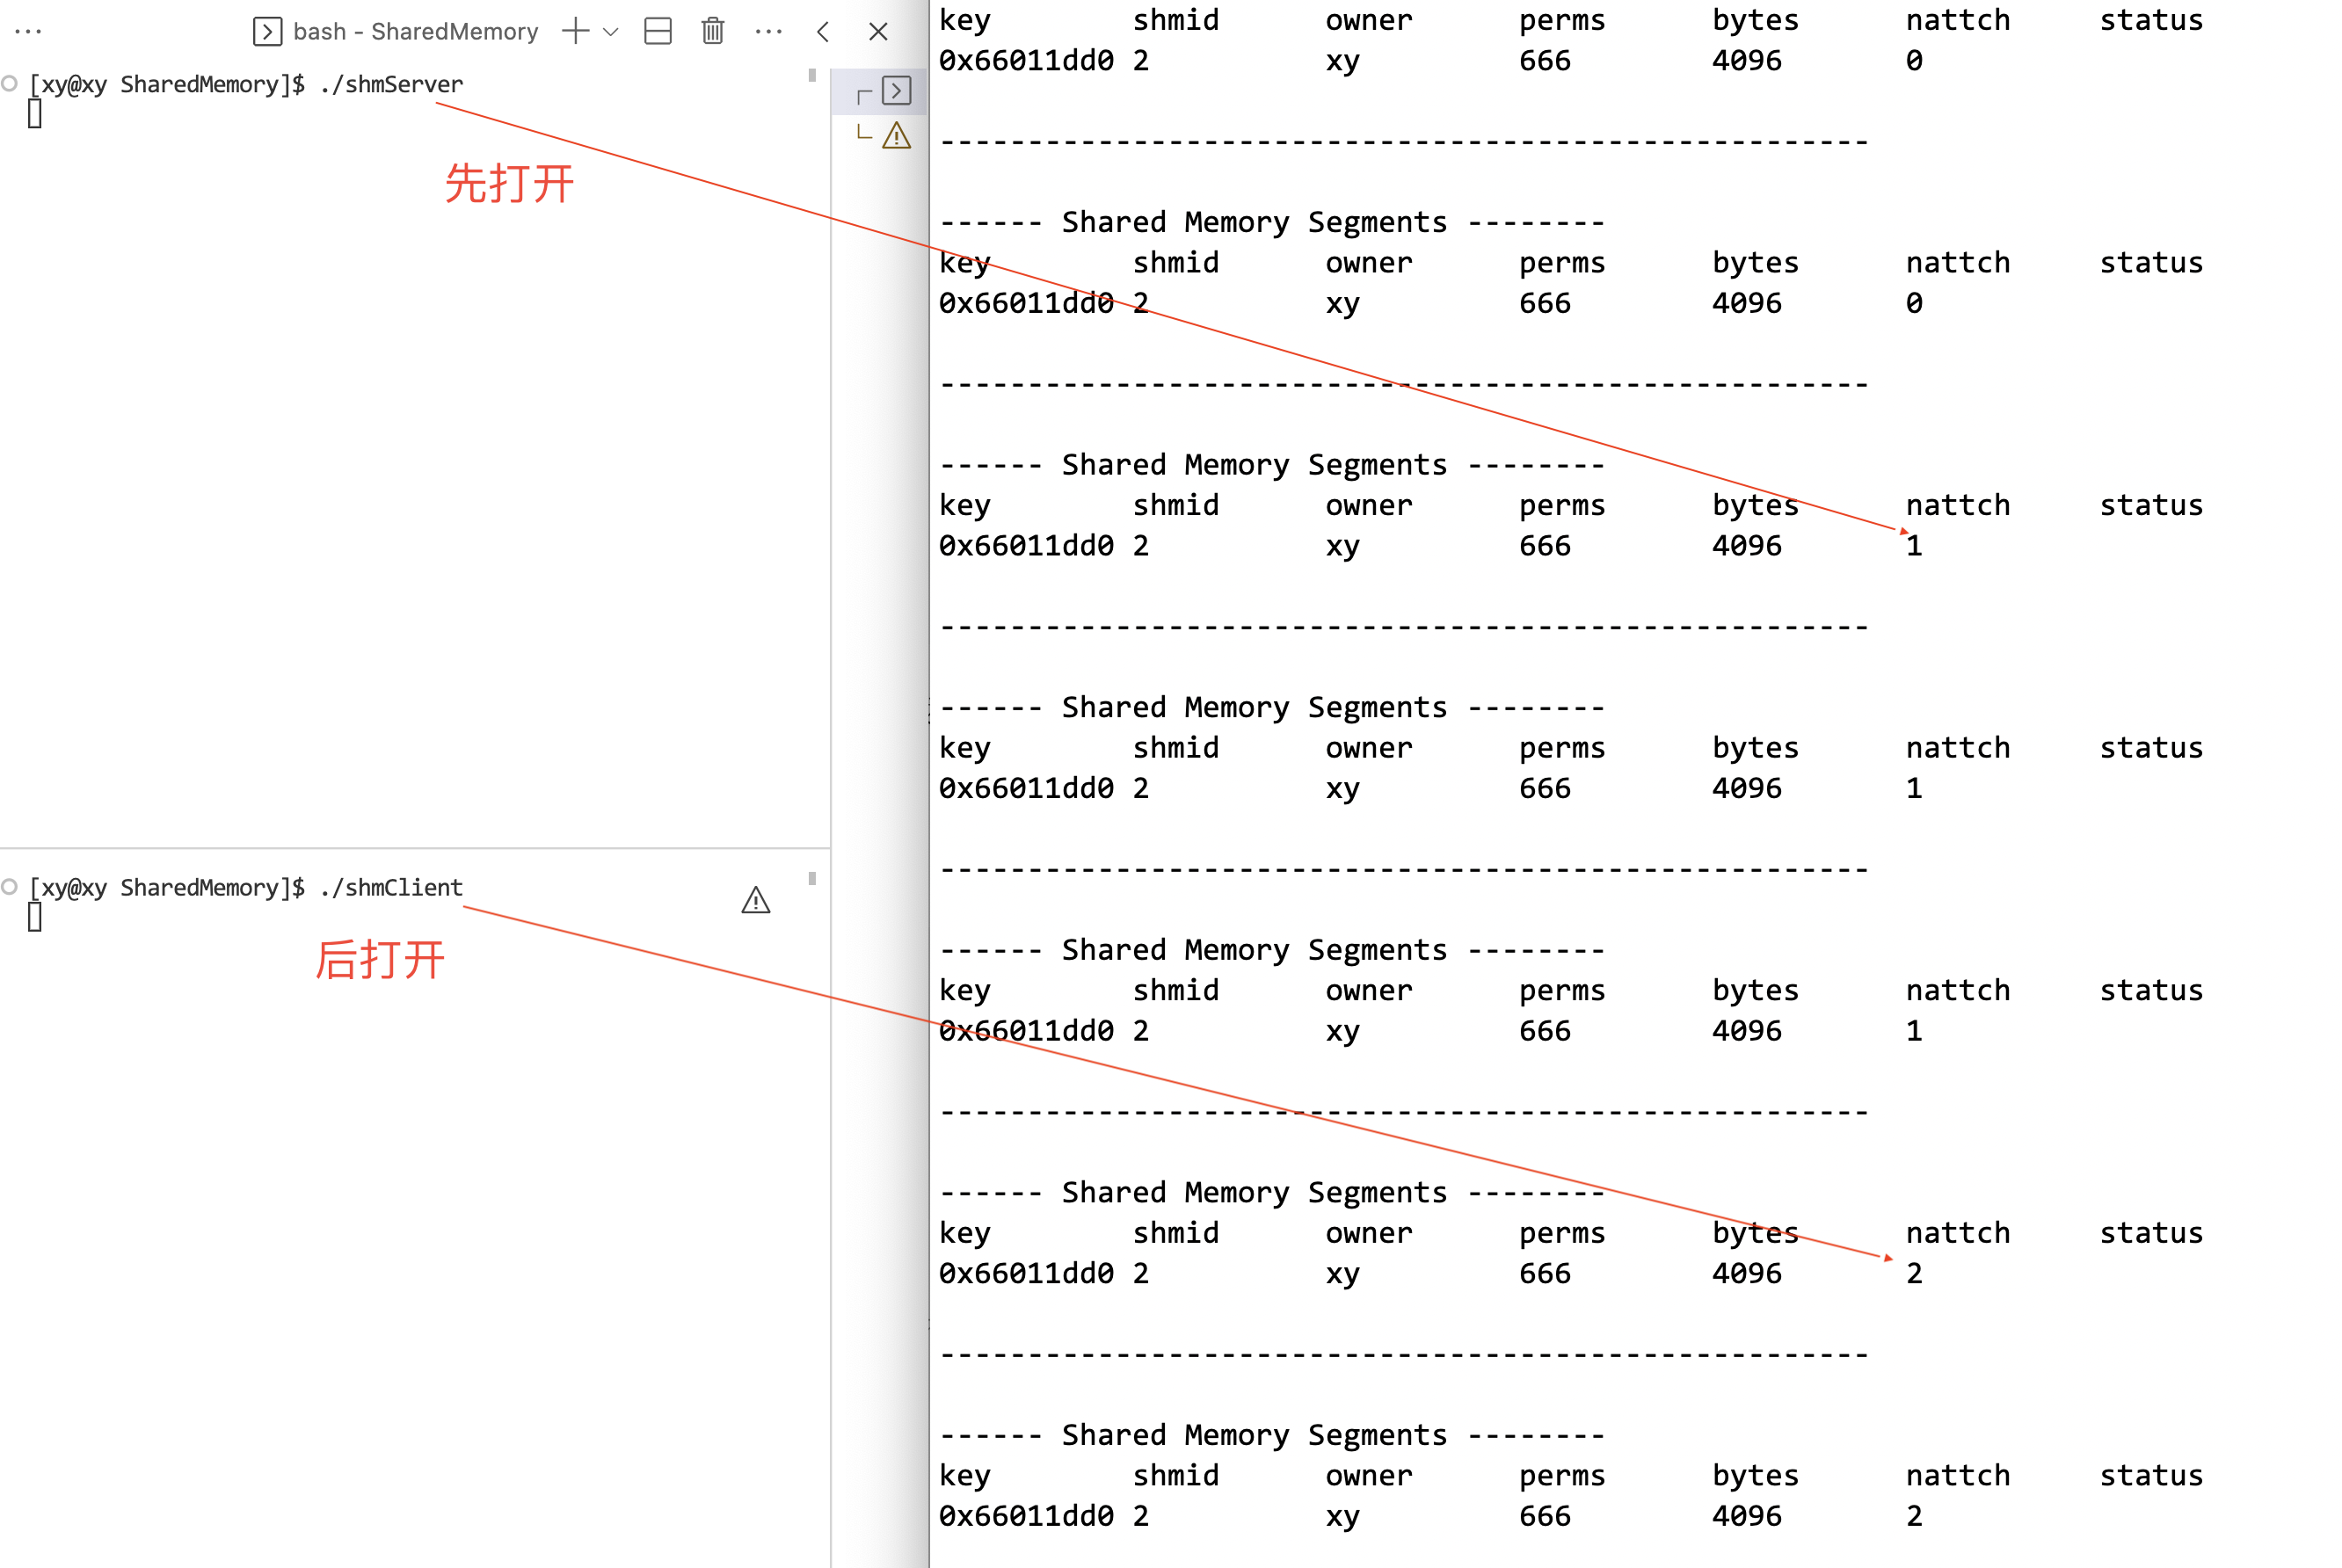Click the split terminal icon

tap(657, 31)
